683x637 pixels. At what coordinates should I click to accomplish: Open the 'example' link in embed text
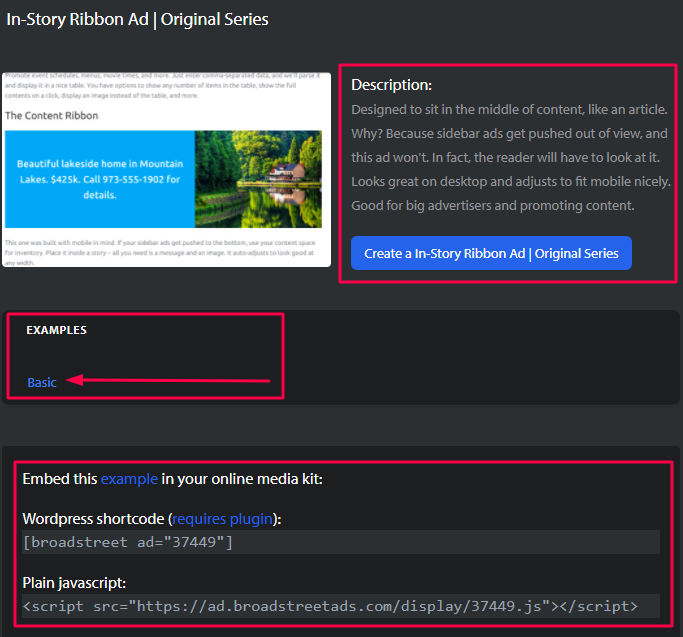coord(129,479)
